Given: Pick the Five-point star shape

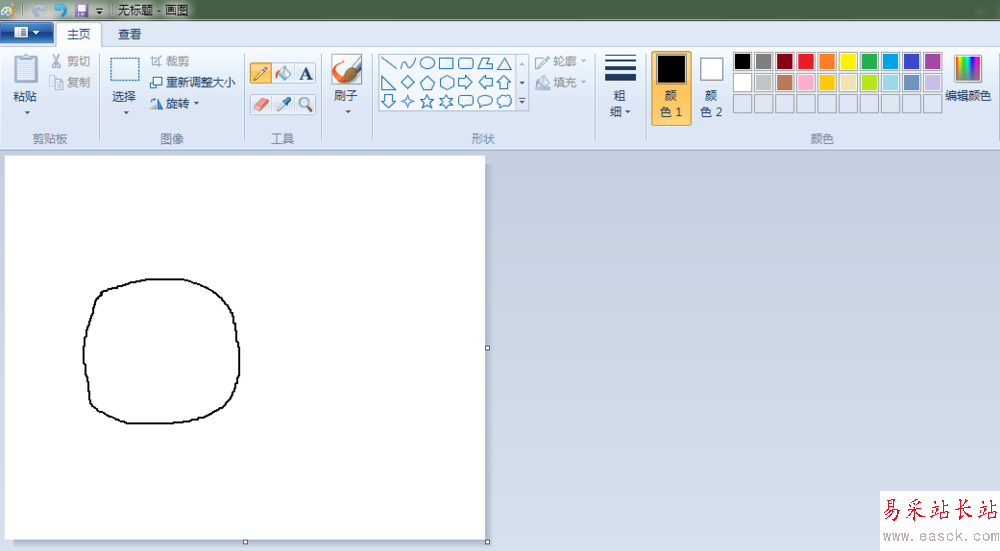Looking at the screenshot, I should tap(427, 101).
